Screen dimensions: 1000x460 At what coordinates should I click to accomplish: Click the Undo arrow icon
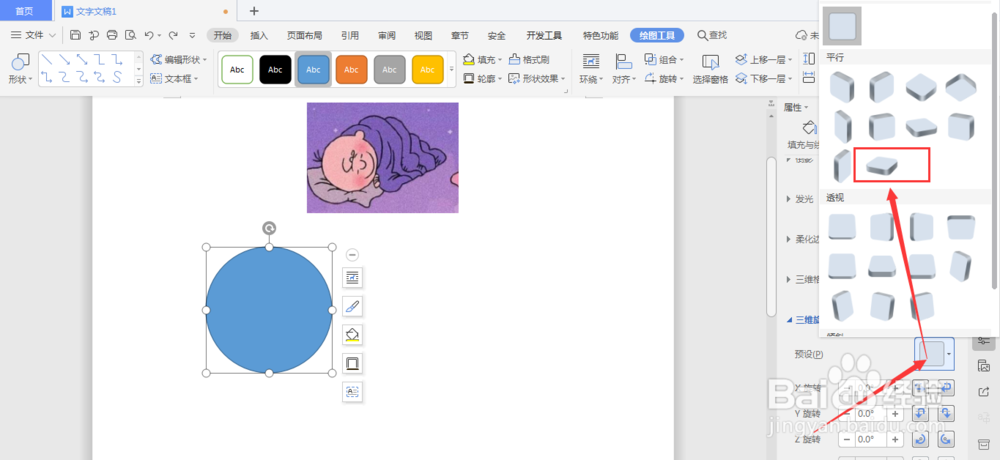(x=149, y=35)
